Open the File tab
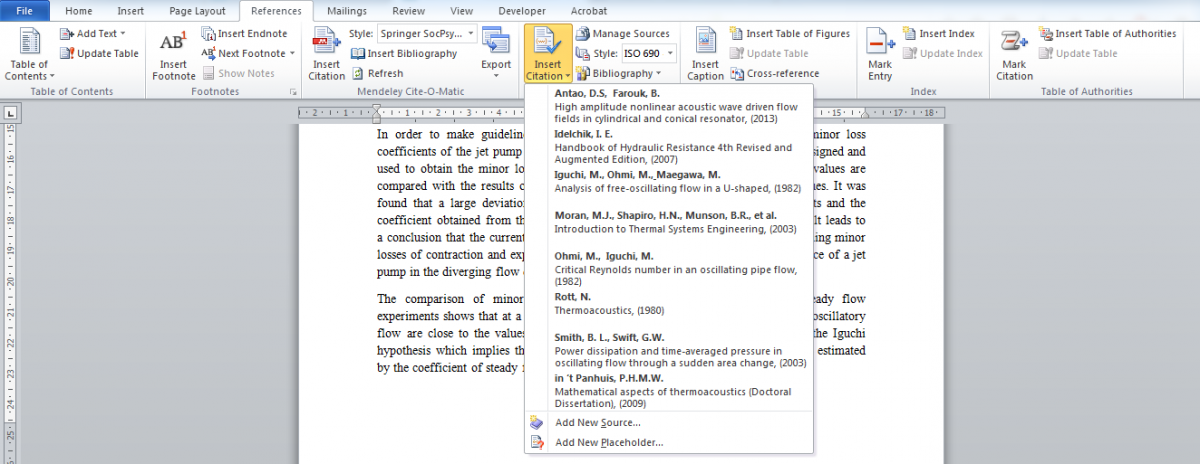Image resolution: width=1200 pixels, height=464 pixels. (25, 10)
